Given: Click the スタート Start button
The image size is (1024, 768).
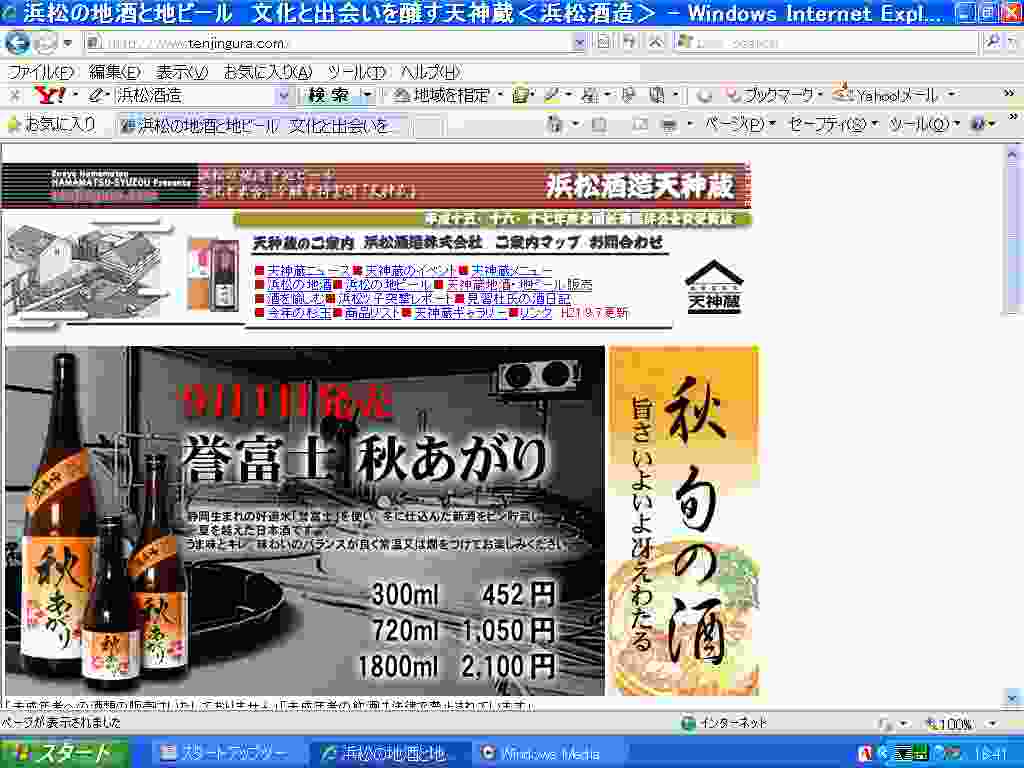Looking at the screenshot, I should tap(64, 753).
